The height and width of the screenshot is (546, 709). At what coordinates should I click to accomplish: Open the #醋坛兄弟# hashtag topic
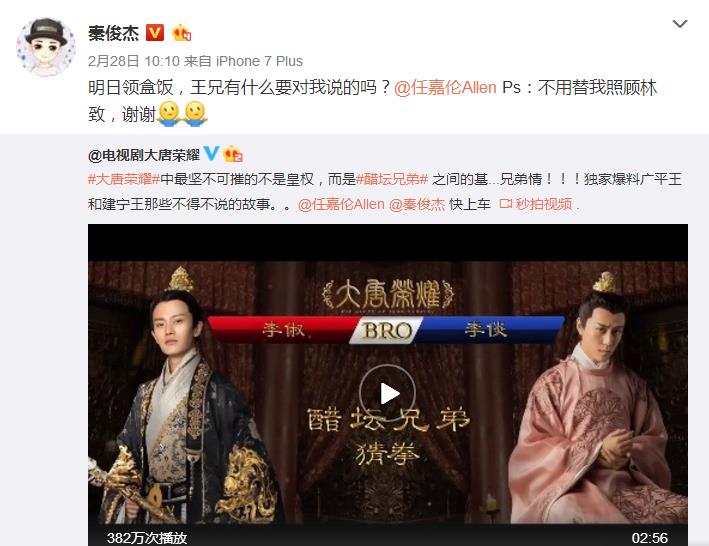point(392,179)
